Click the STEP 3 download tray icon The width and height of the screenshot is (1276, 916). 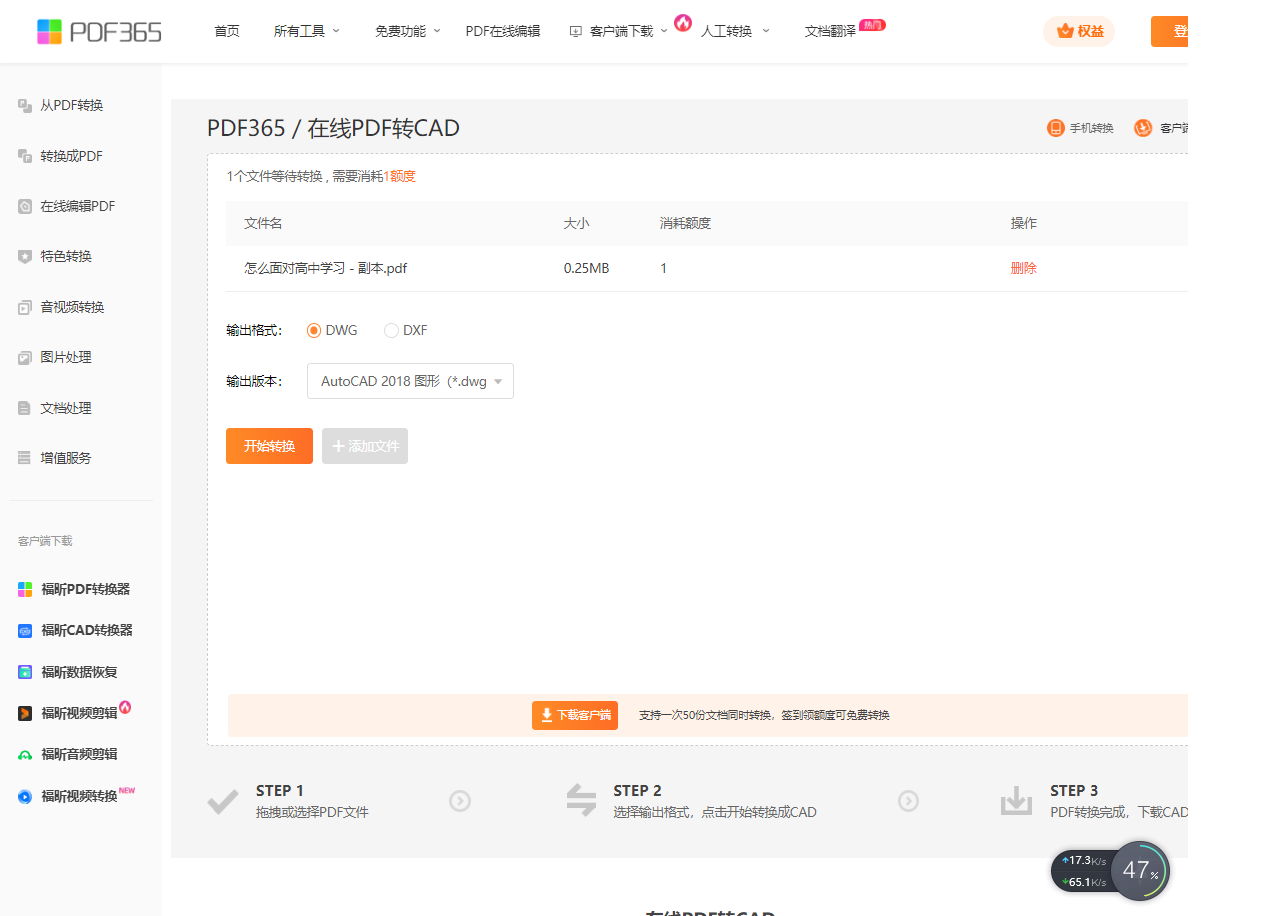(x=1016, y=801)
